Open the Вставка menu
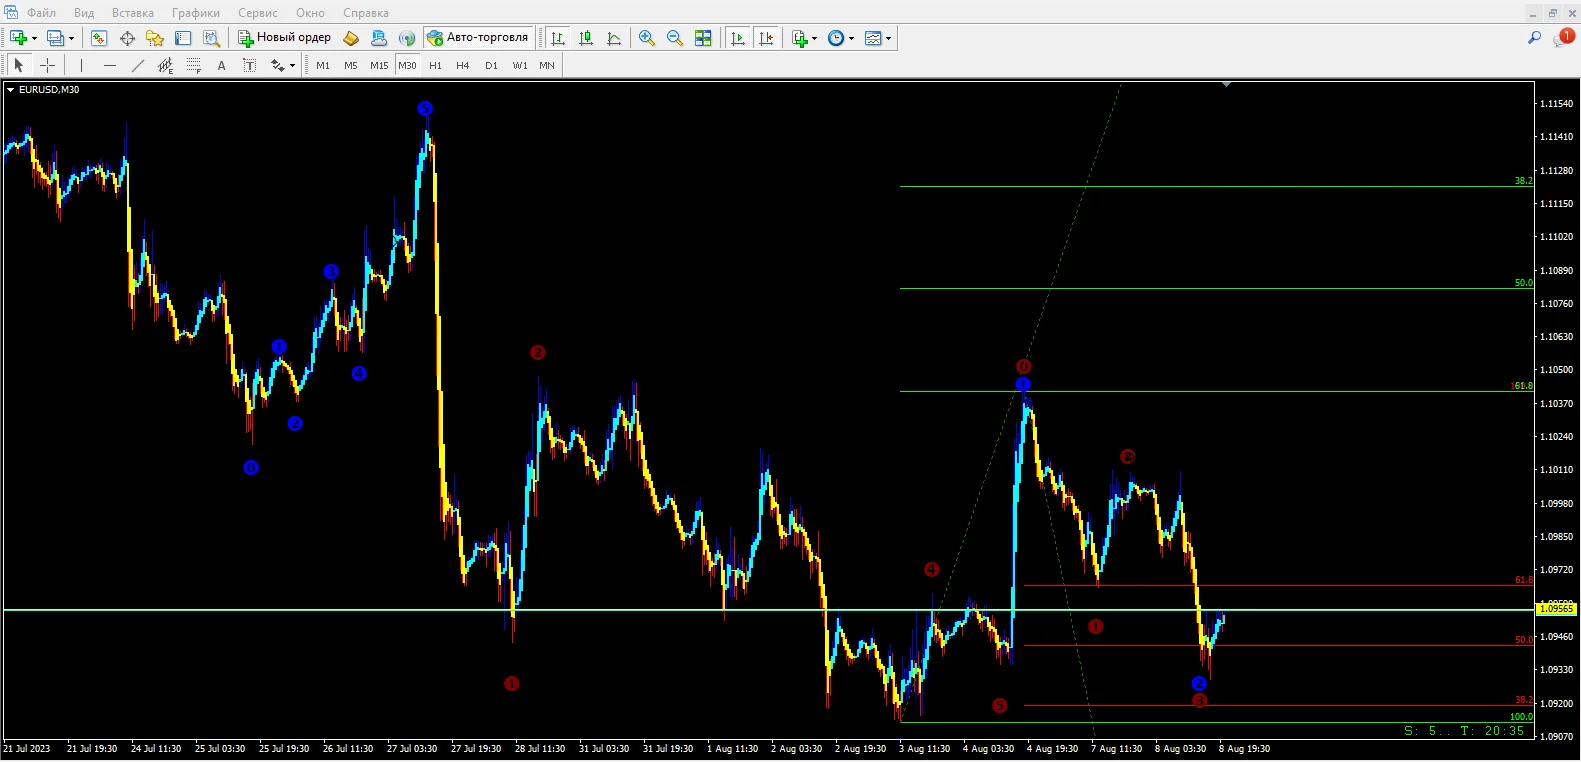Image resolution: width=1581 pixels, height=762 pixels. [x=133, y=13]
